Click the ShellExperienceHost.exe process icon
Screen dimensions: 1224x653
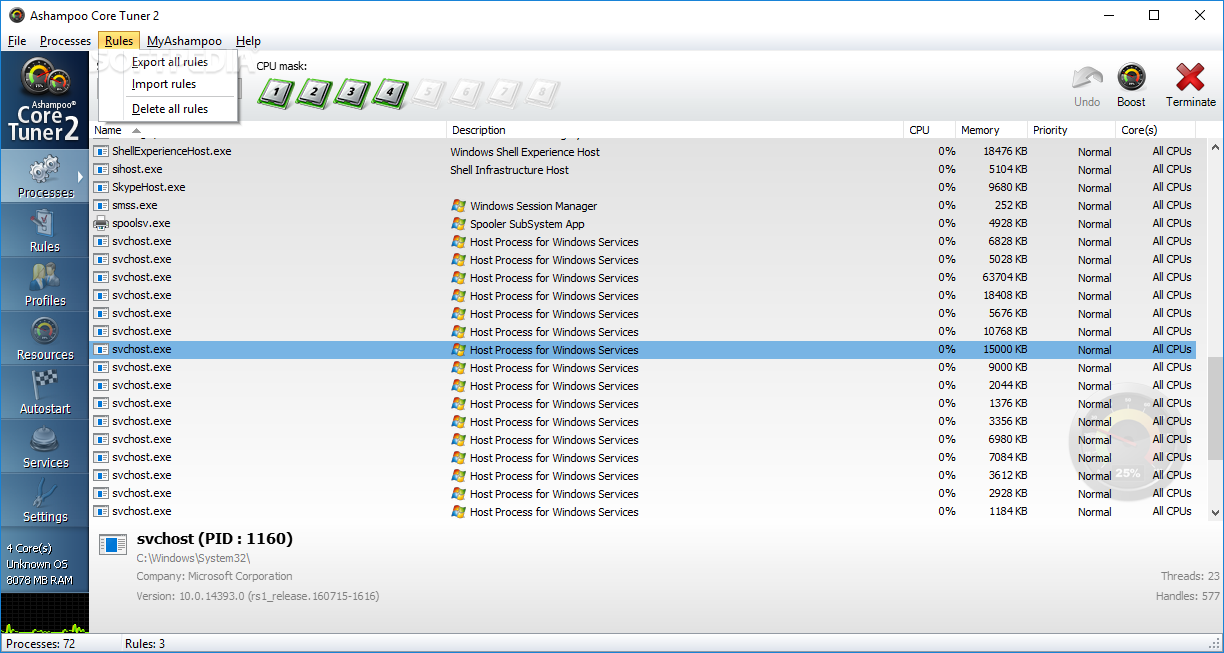101,152
